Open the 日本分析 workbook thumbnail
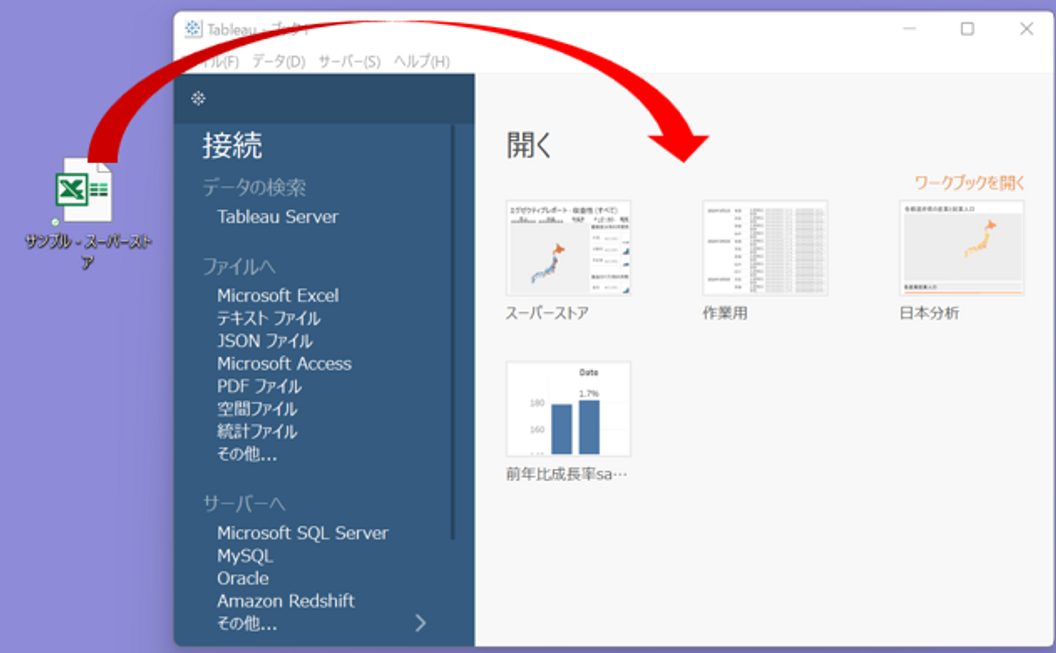Screen dimensions: 1056x653 coord(962,248)
